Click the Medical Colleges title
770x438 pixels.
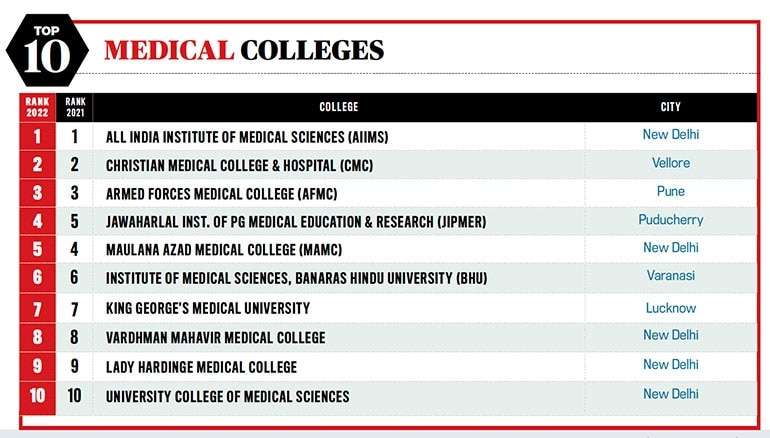click(243, 50)
